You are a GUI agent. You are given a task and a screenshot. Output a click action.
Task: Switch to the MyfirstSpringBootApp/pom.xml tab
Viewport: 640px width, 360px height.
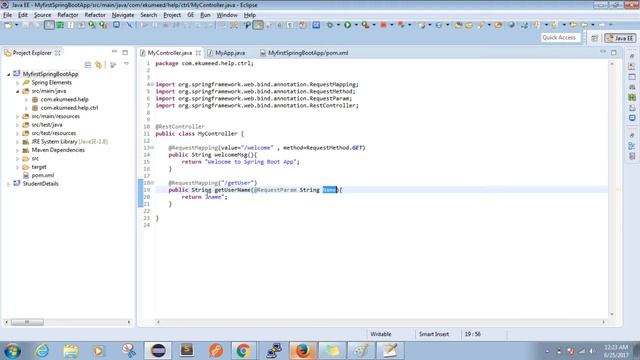[x=308, y=53]
